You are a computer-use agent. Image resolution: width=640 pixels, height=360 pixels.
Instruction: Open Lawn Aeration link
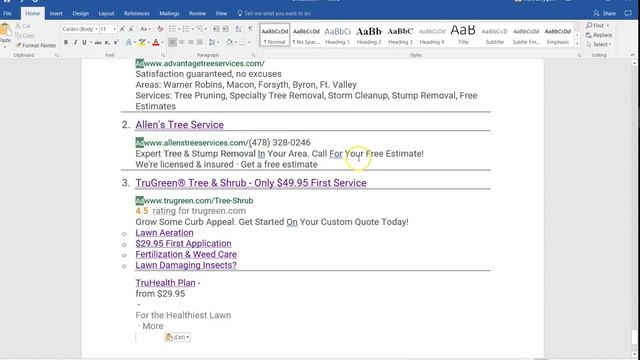[x=164, y=233]
